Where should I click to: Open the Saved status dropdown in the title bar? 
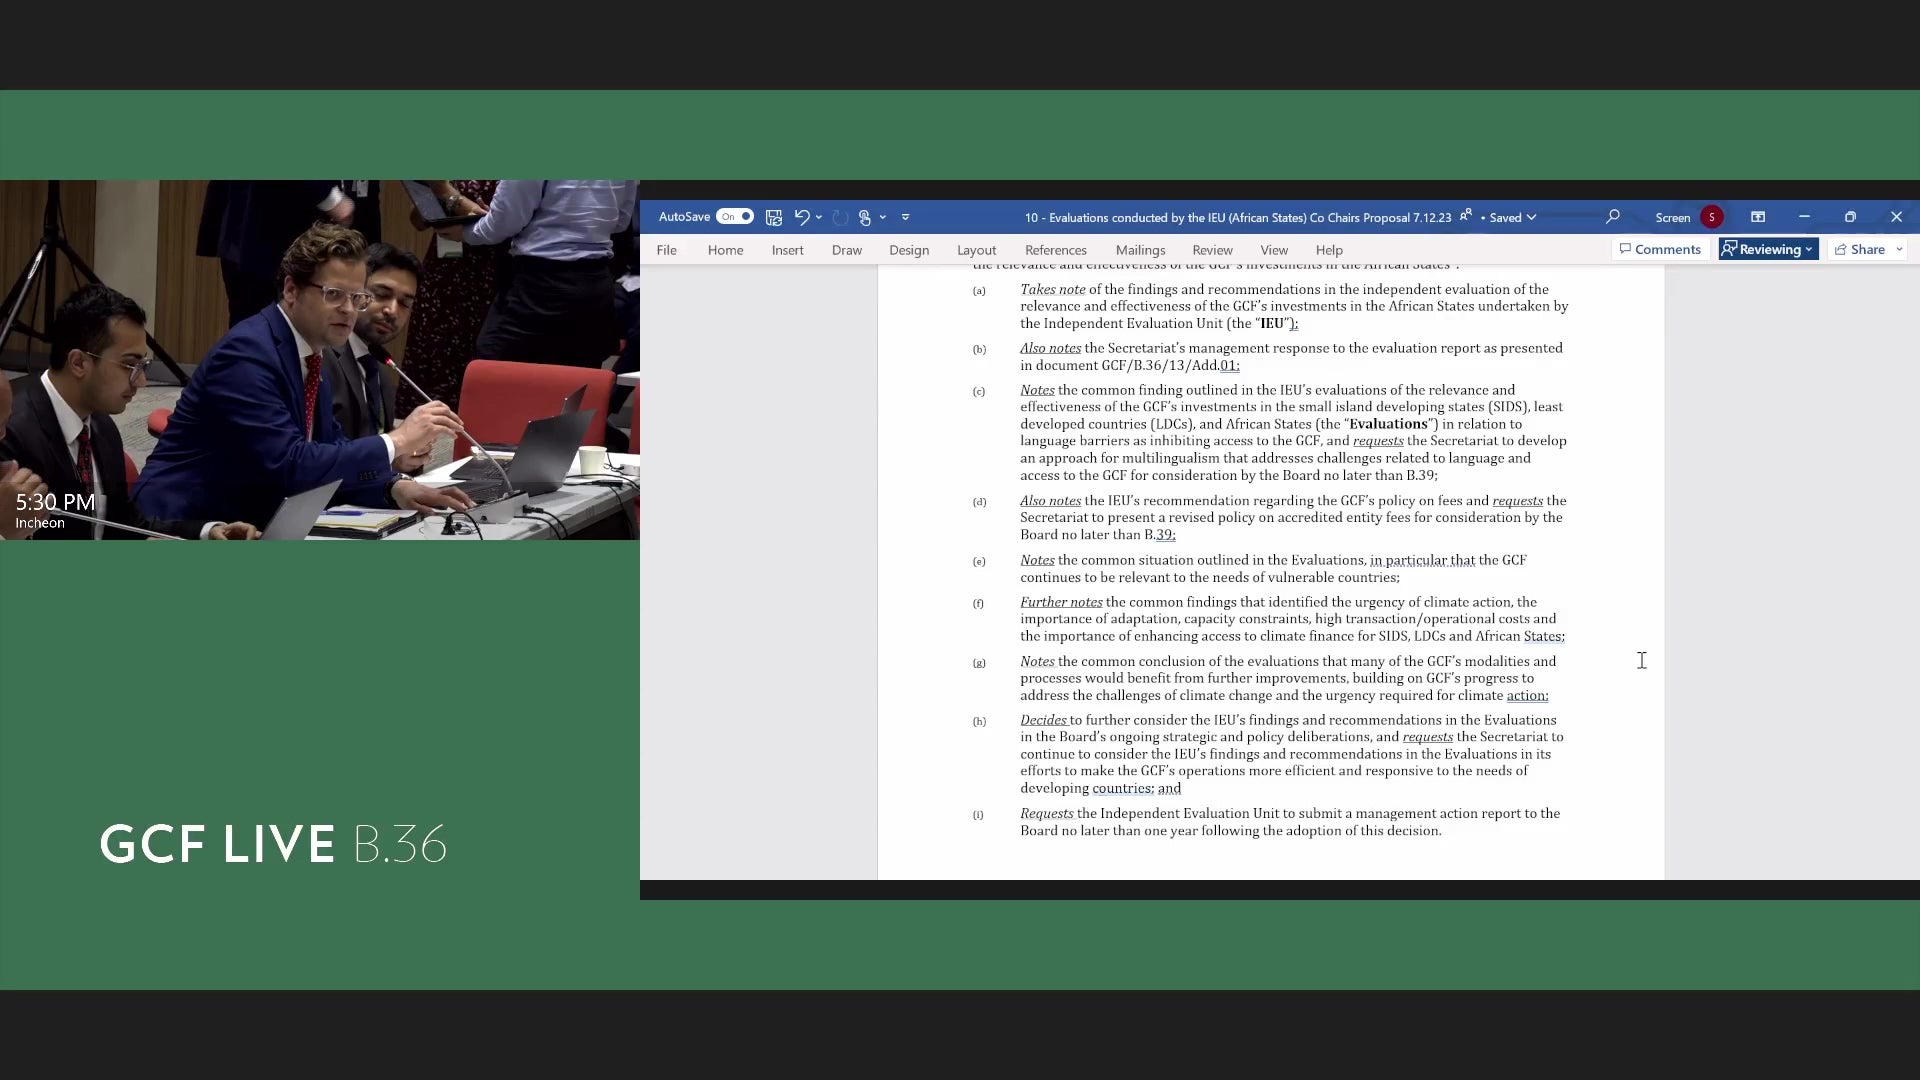click(1513, 217)
